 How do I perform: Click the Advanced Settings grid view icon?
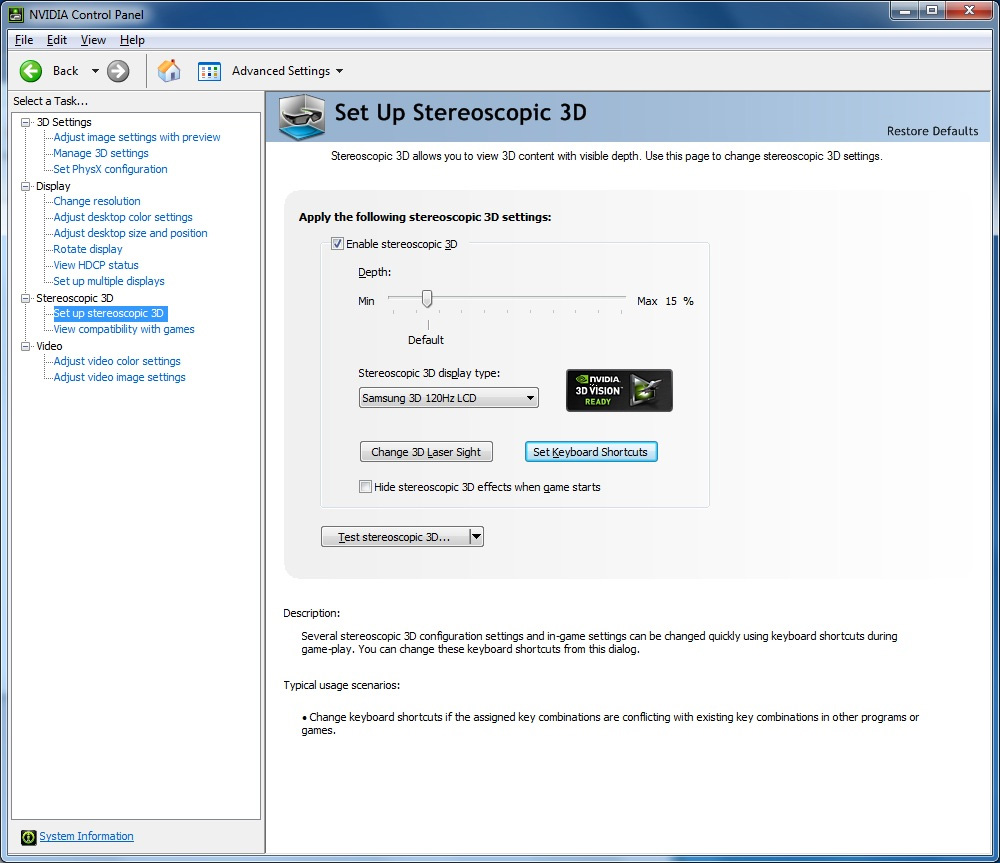[x=209, y=71]
